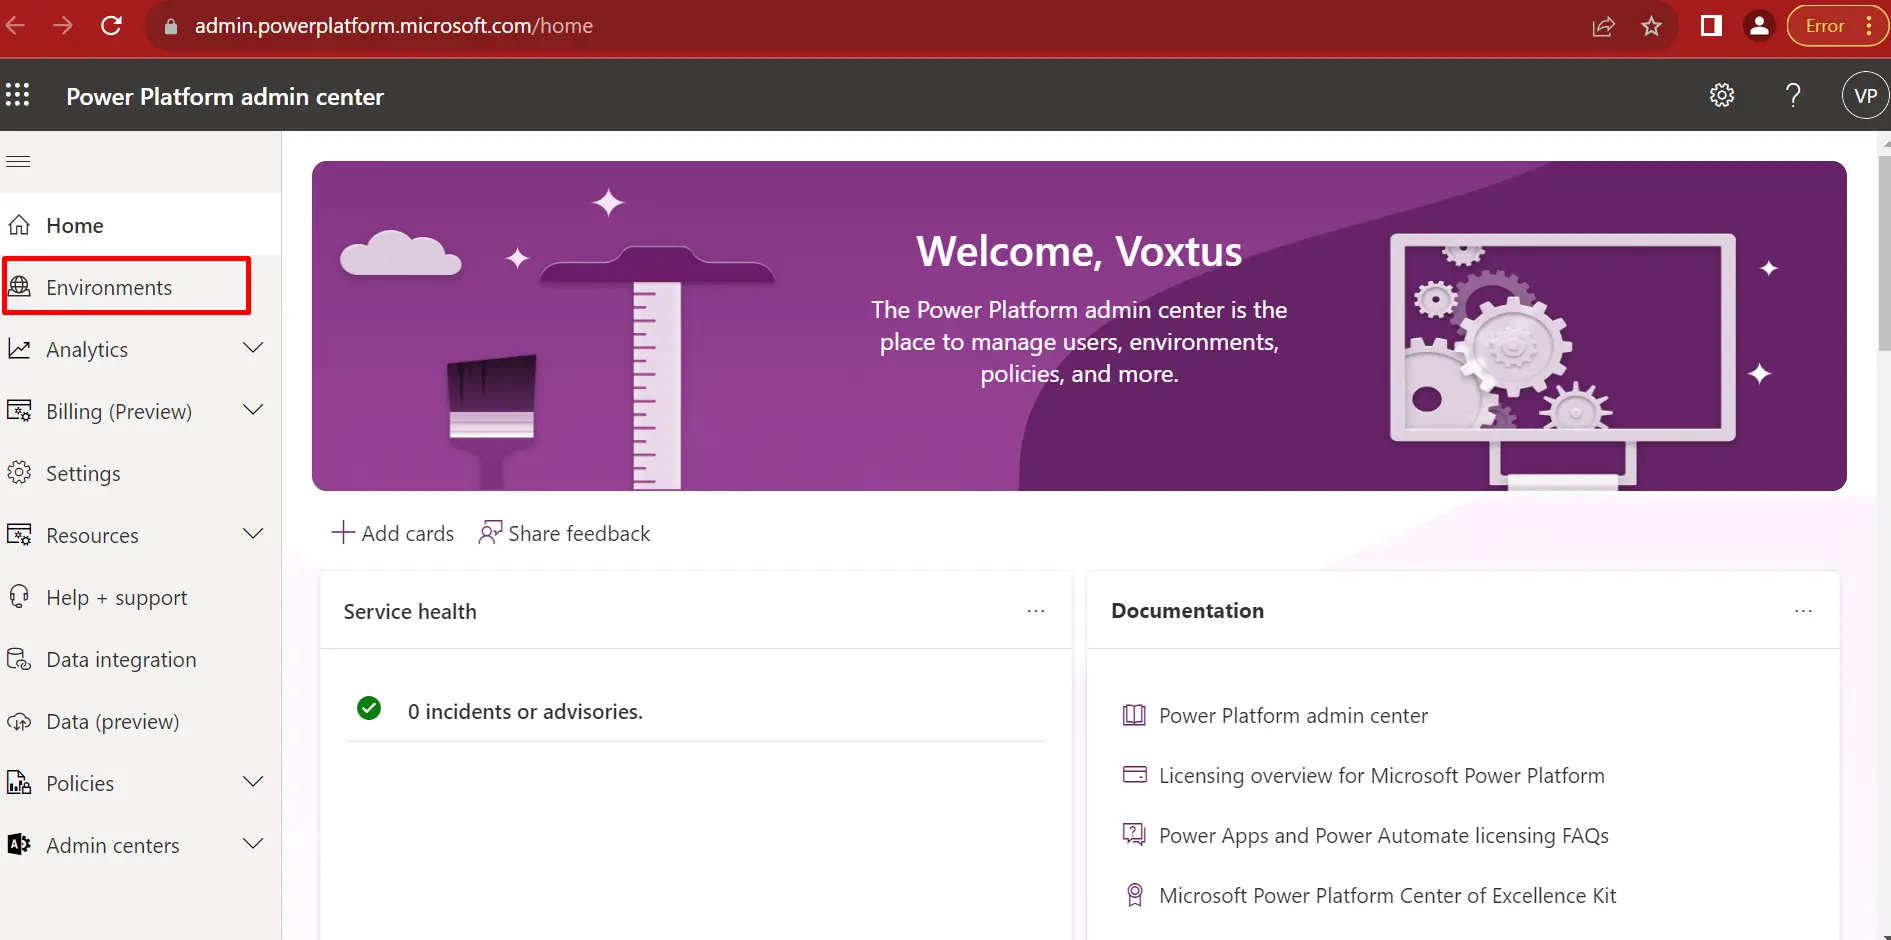Click the Welcome, Voxtus heading

(1079, 251)
